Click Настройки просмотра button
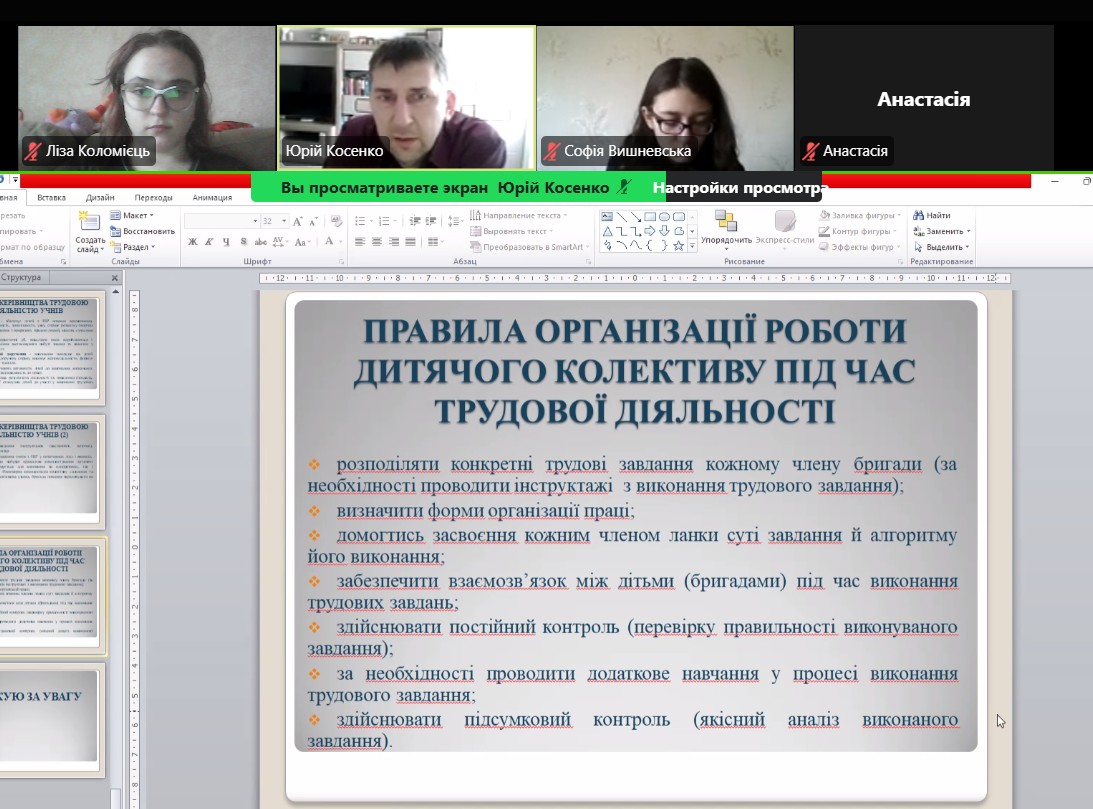The width and height of the screenshot is (1093, 809). pyautogui.click(x=740, y=187)
